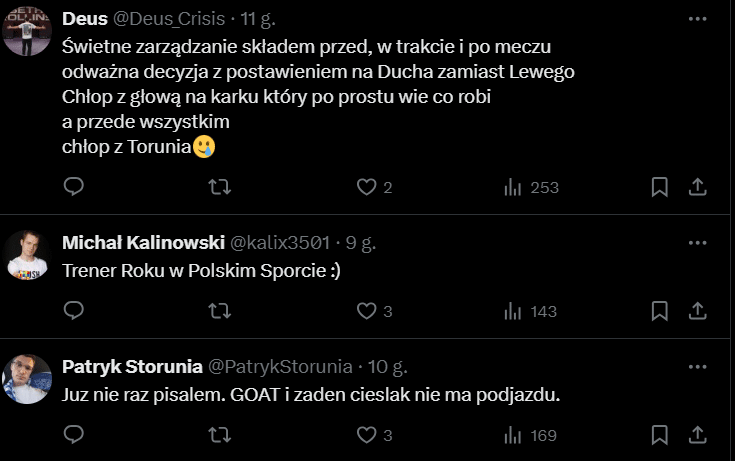Bookmark Patryk Storunia's tweet
The image size is (735, 461).
coord(660,435)
